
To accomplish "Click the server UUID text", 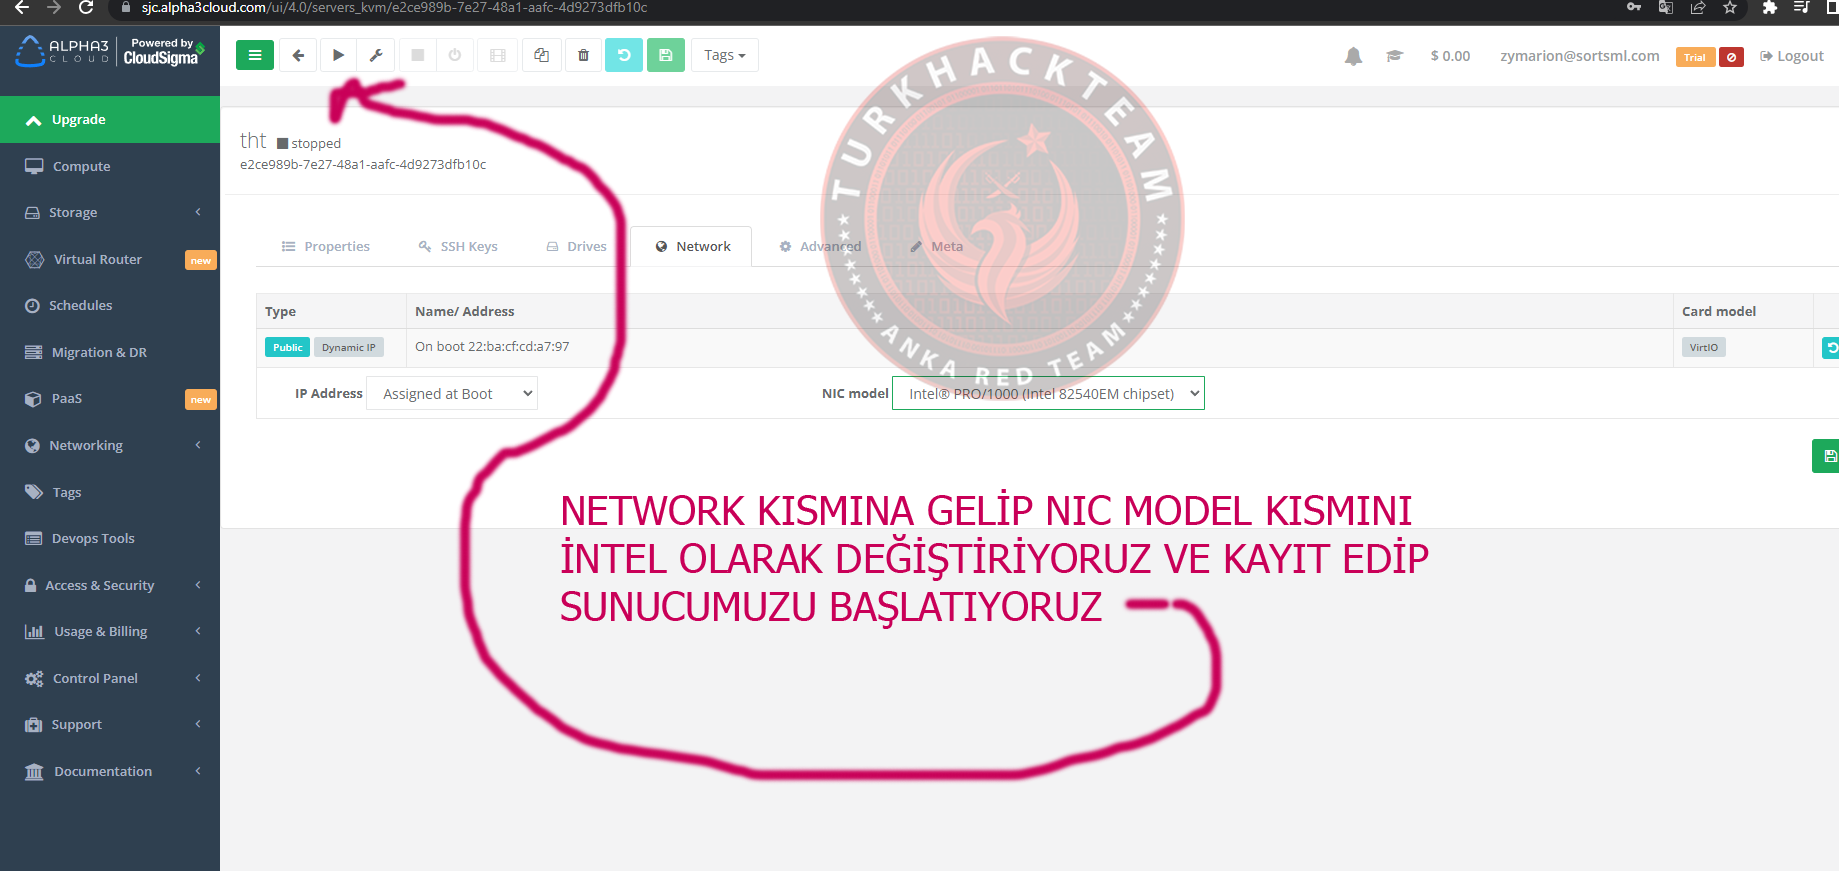I will tap(363, 164).
